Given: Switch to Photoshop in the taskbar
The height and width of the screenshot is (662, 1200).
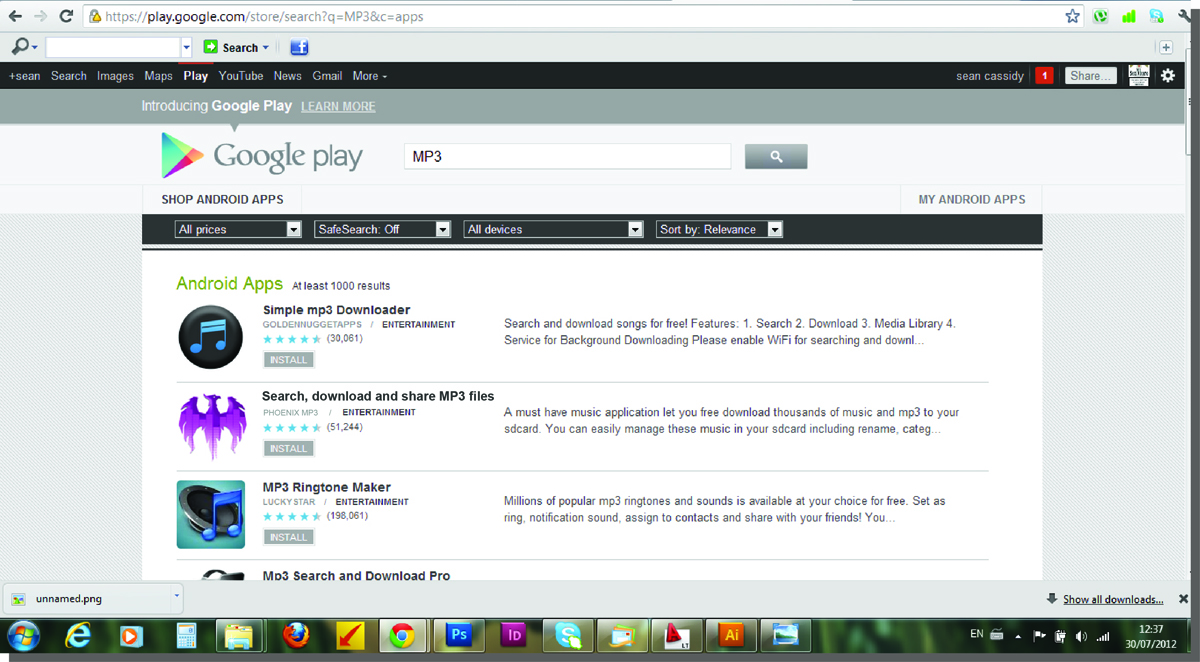Looking at the screenshot, I should (459, 636).
